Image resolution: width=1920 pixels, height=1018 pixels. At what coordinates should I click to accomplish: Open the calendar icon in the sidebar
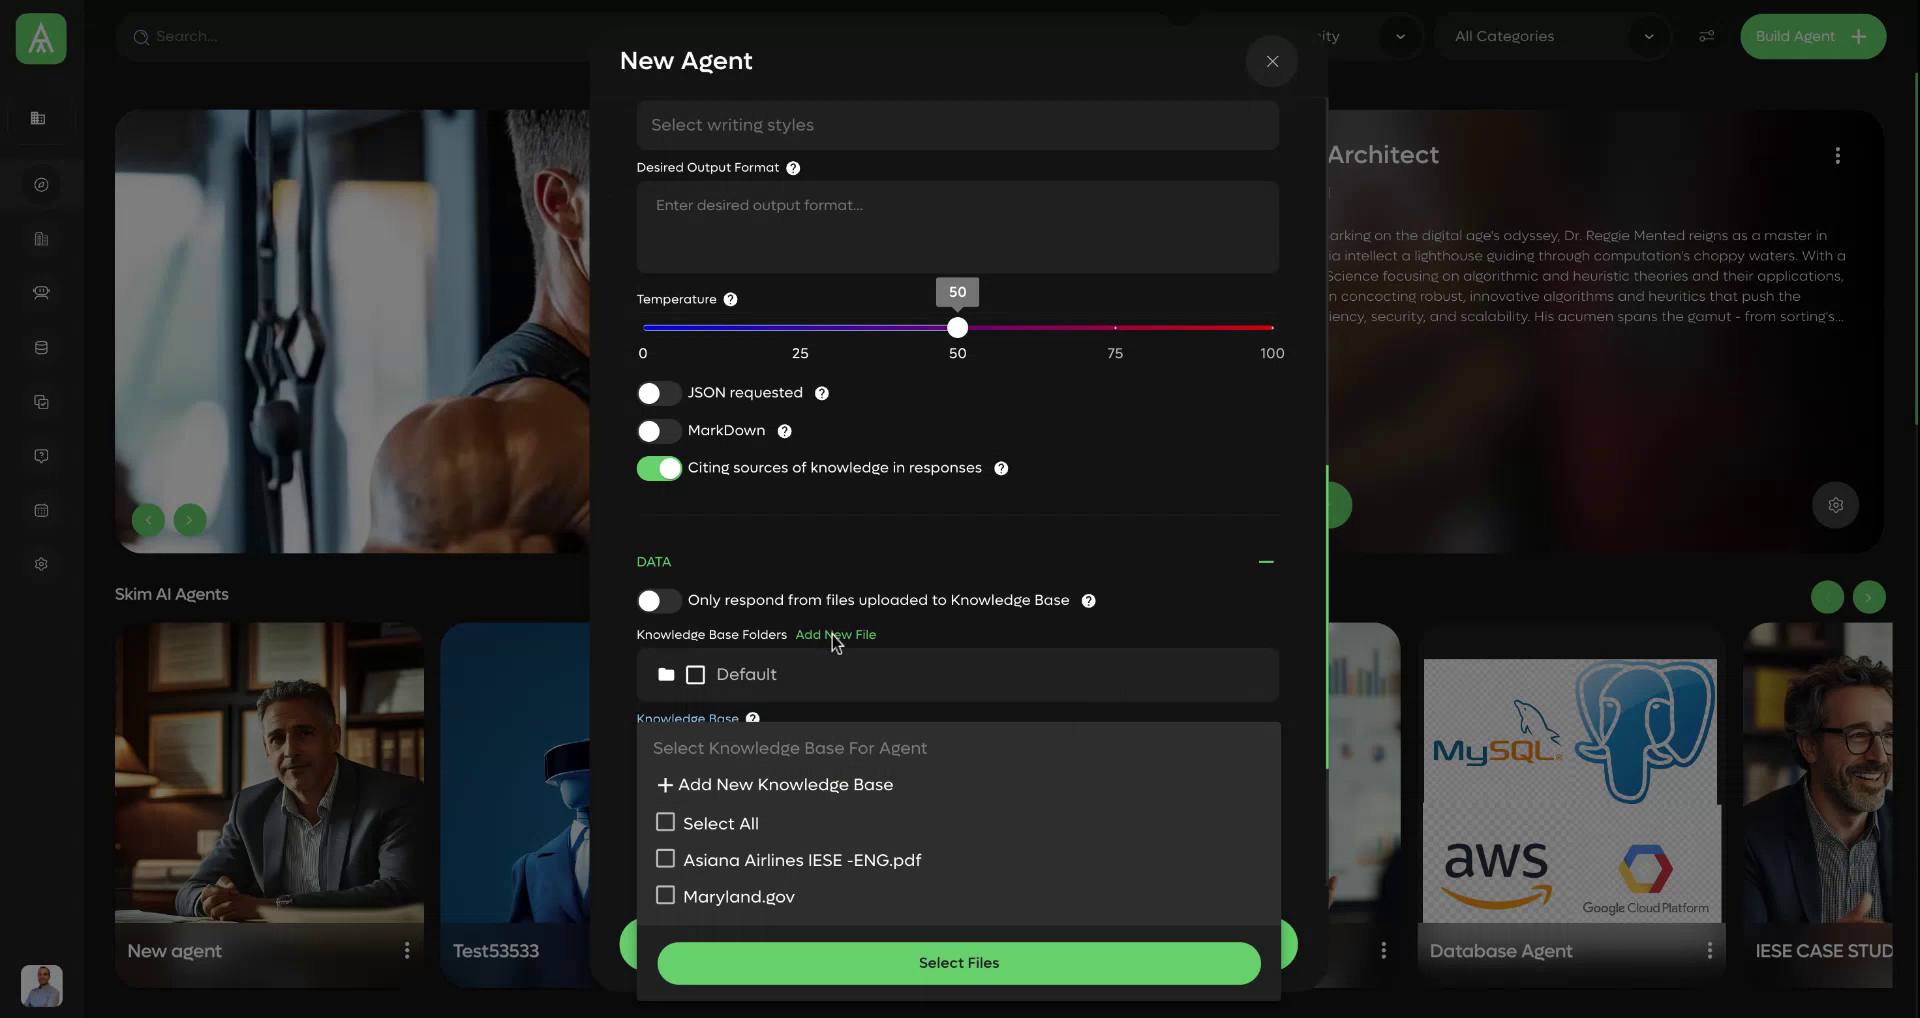41,510
